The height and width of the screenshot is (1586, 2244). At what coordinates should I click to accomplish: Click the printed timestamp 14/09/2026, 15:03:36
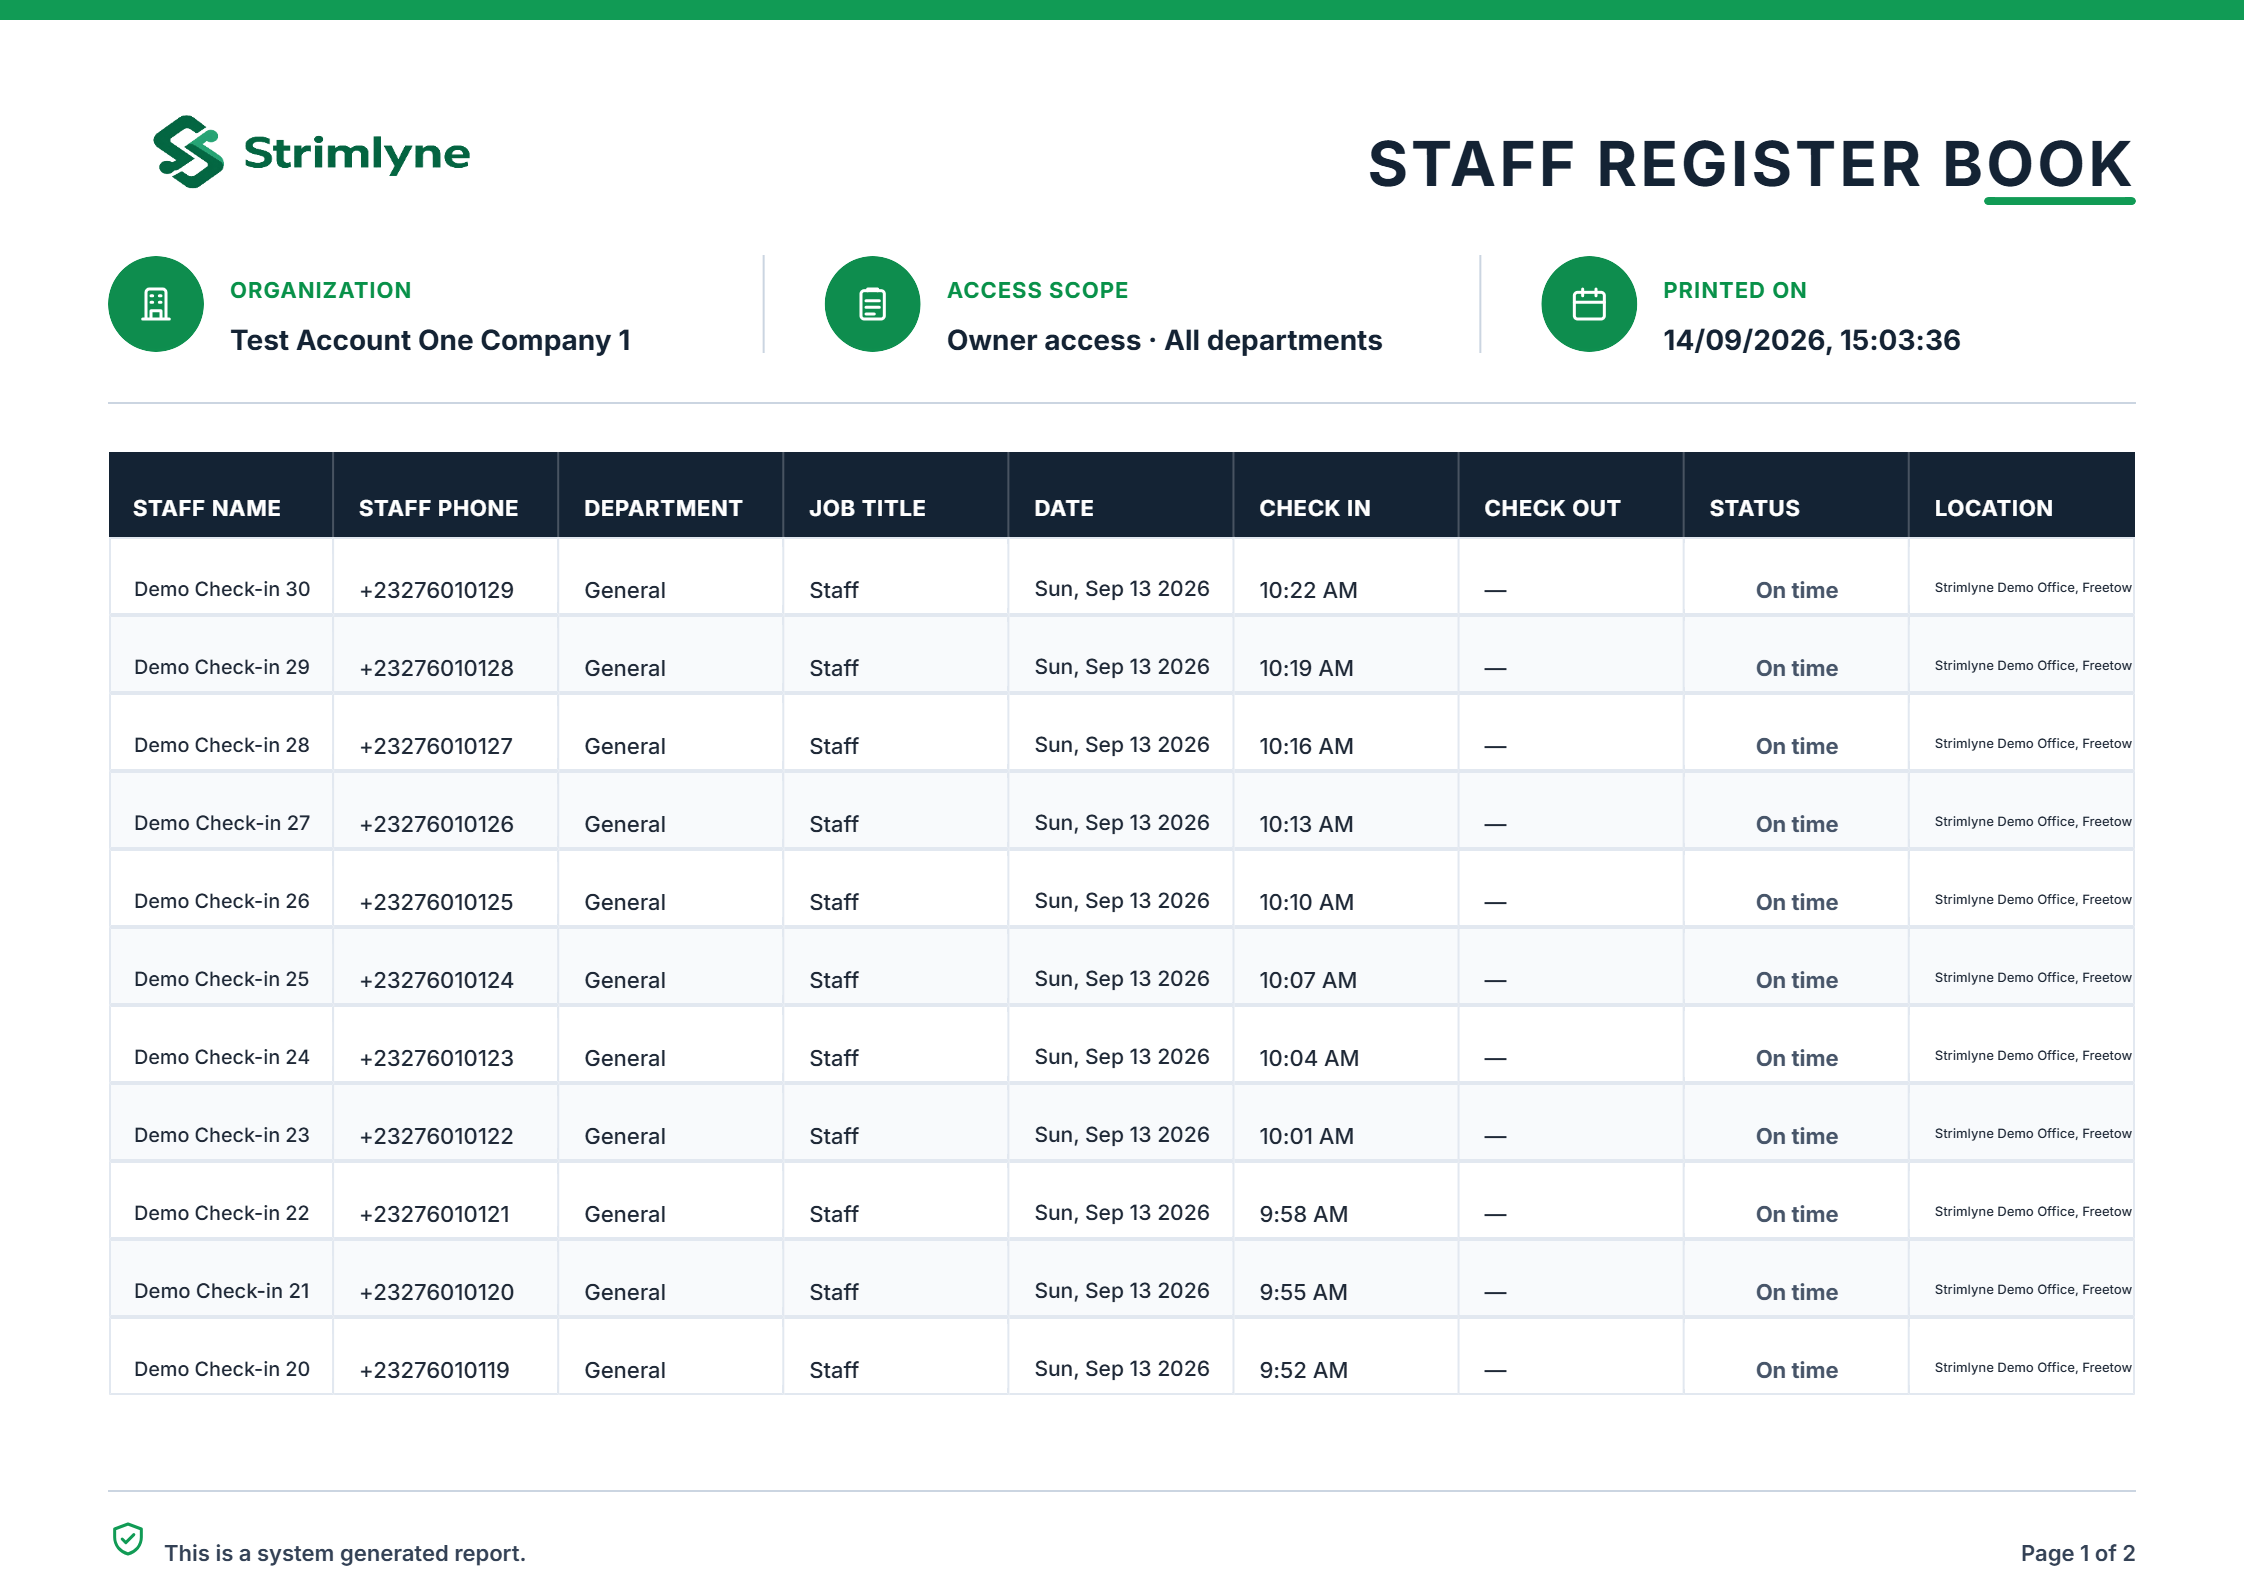pos(1811,340)
